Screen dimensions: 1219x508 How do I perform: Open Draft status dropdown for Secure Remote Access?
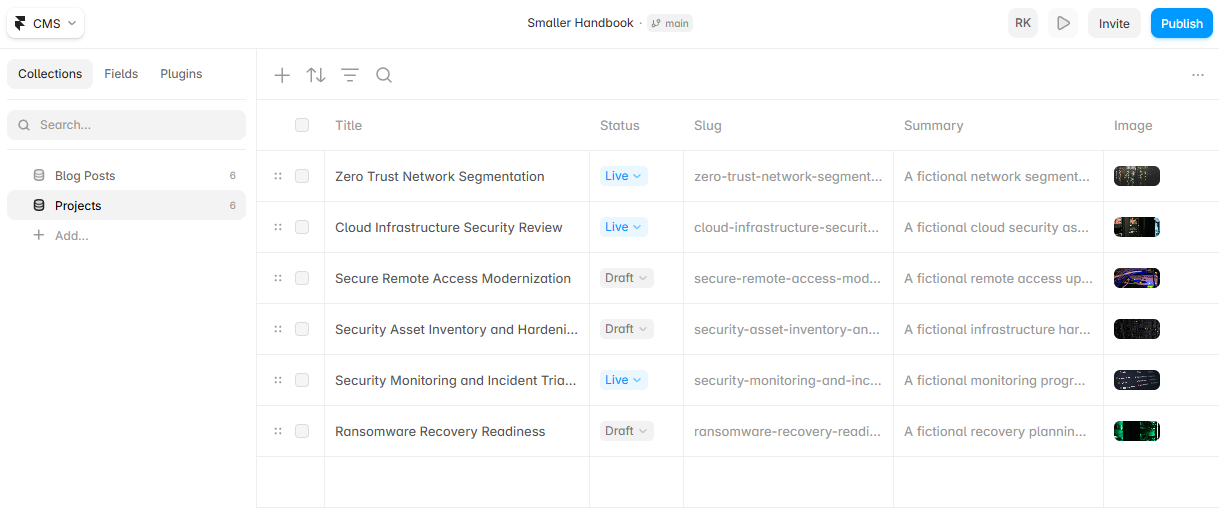point(627,278)
